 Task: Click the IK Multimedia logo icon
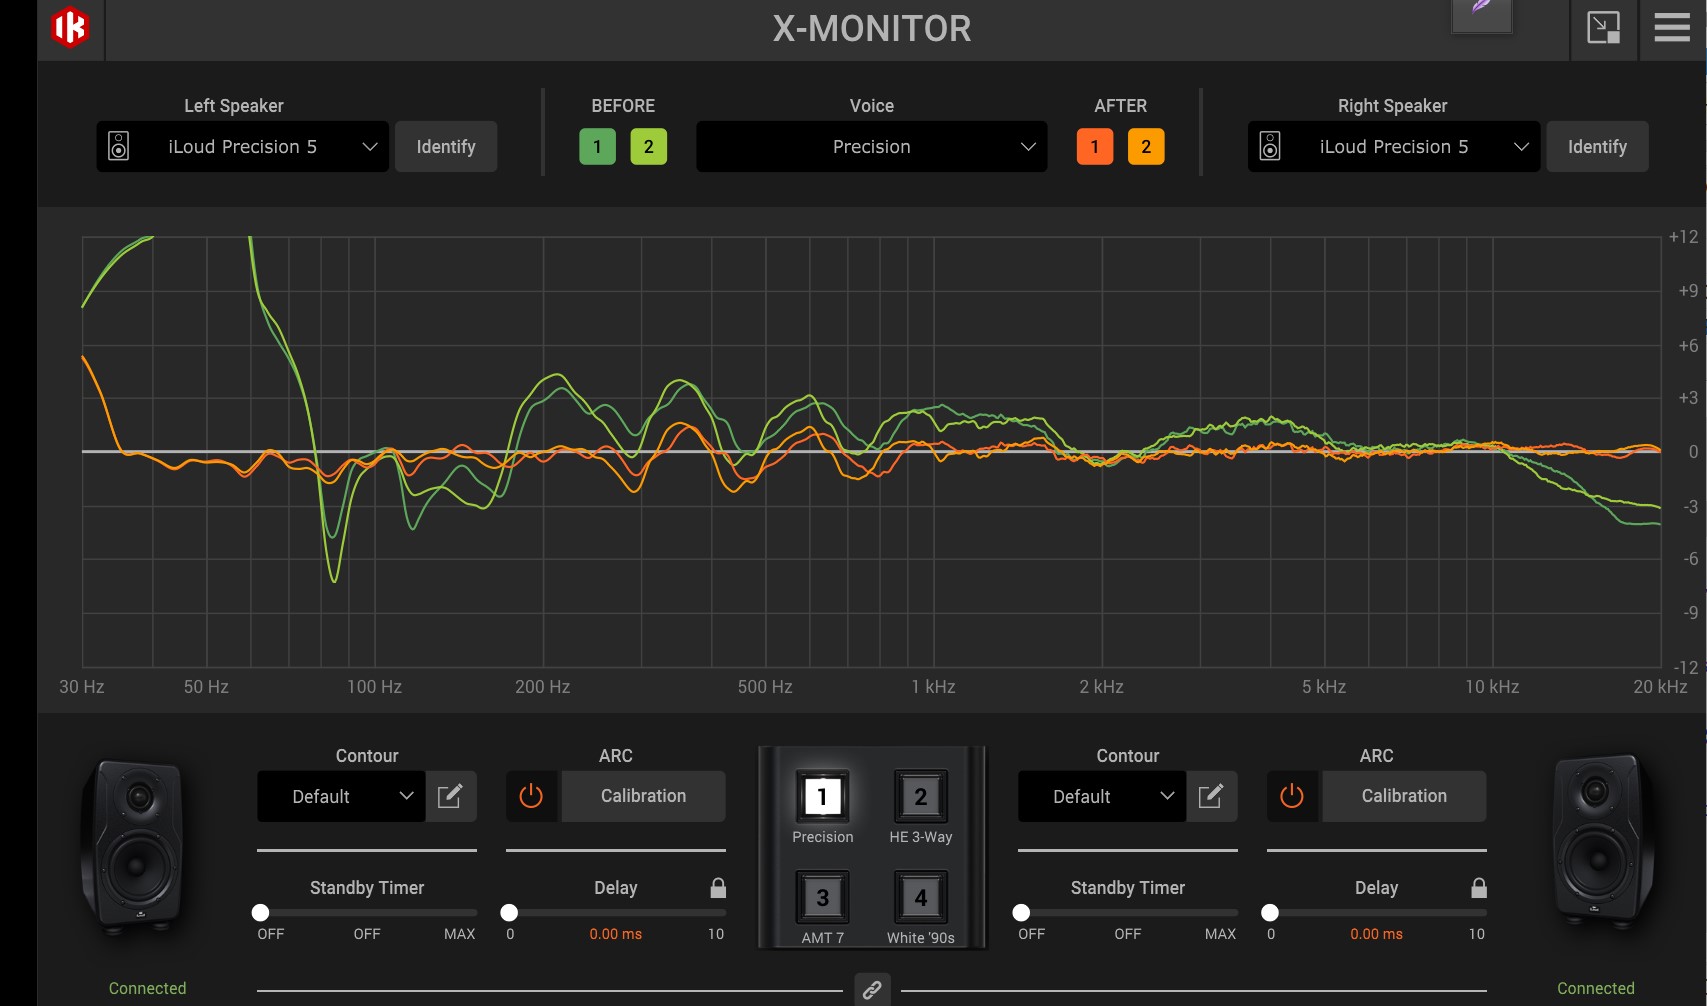[x=70, y=27]
